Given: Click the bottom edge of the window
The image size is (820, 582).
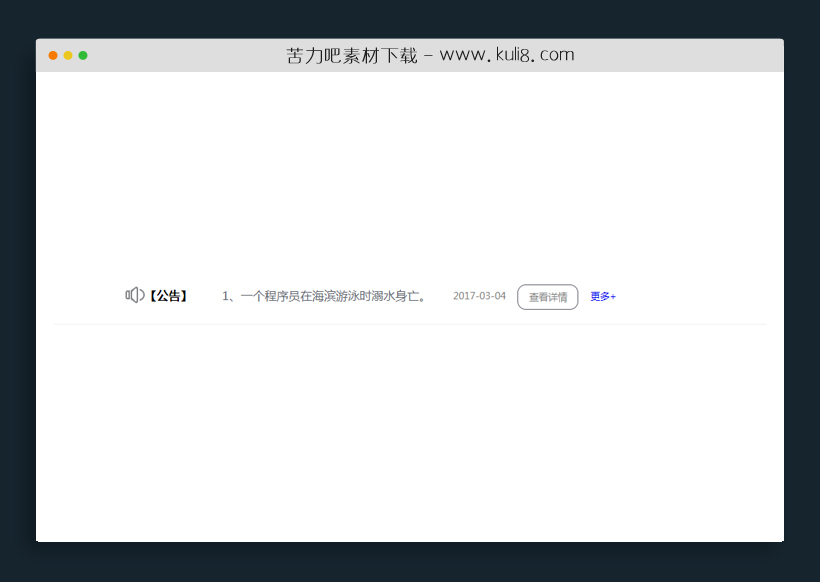Looking at the screenshot, I should click(x=410, y=541).
